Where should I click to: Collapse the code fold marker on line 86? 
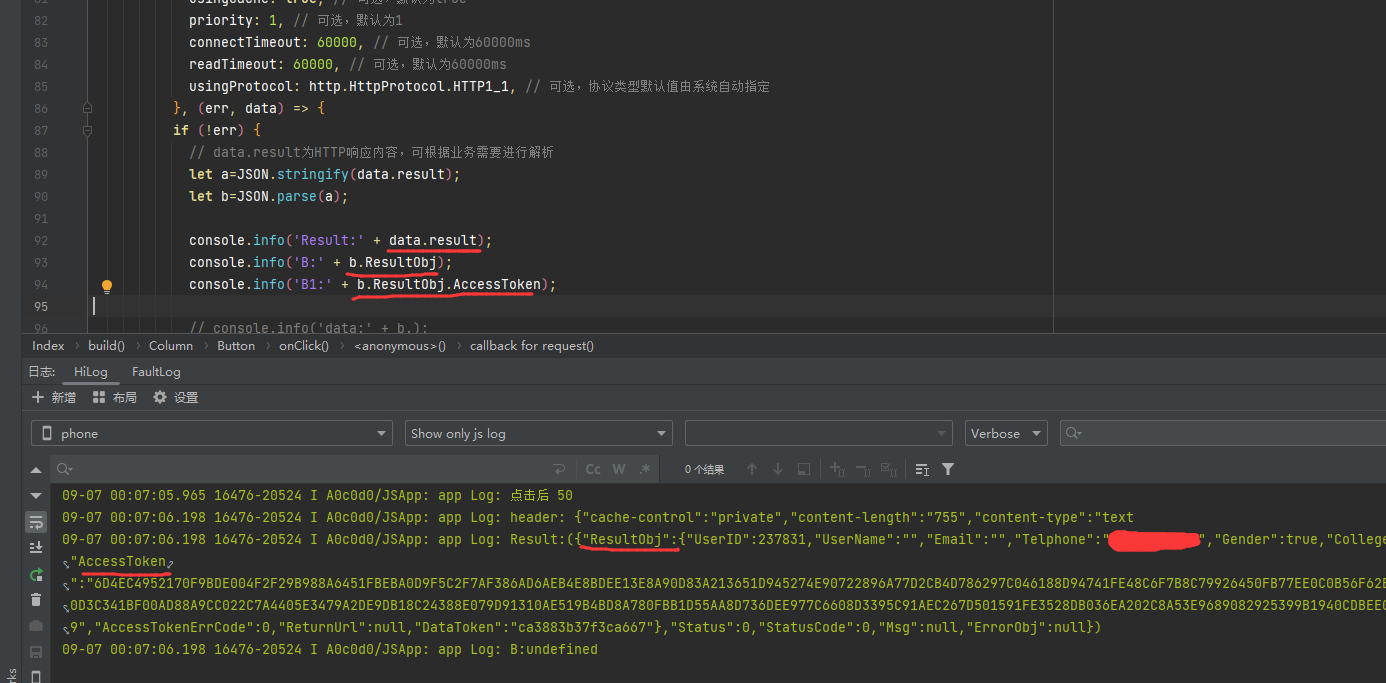pyautogui.click(x=87, y=108)
